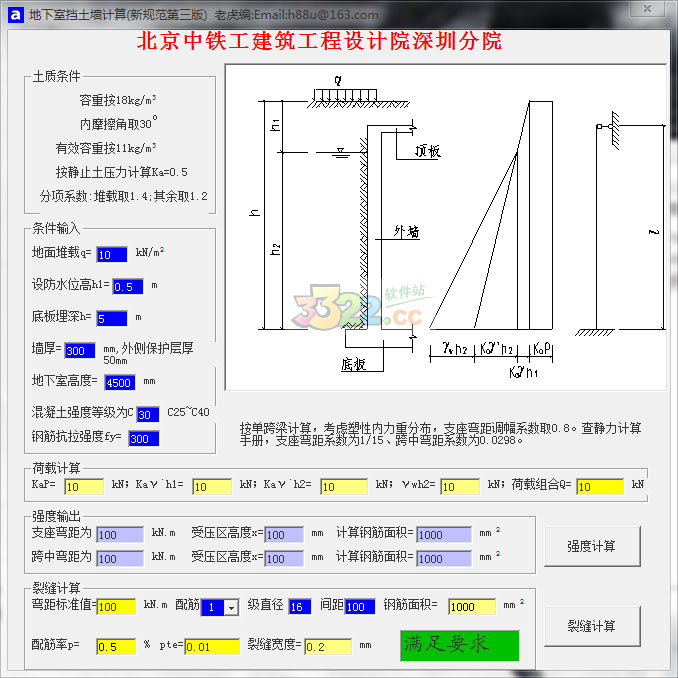Click the pte value field
The height and width of the screenshot is (678, 678).
(212, 647)
